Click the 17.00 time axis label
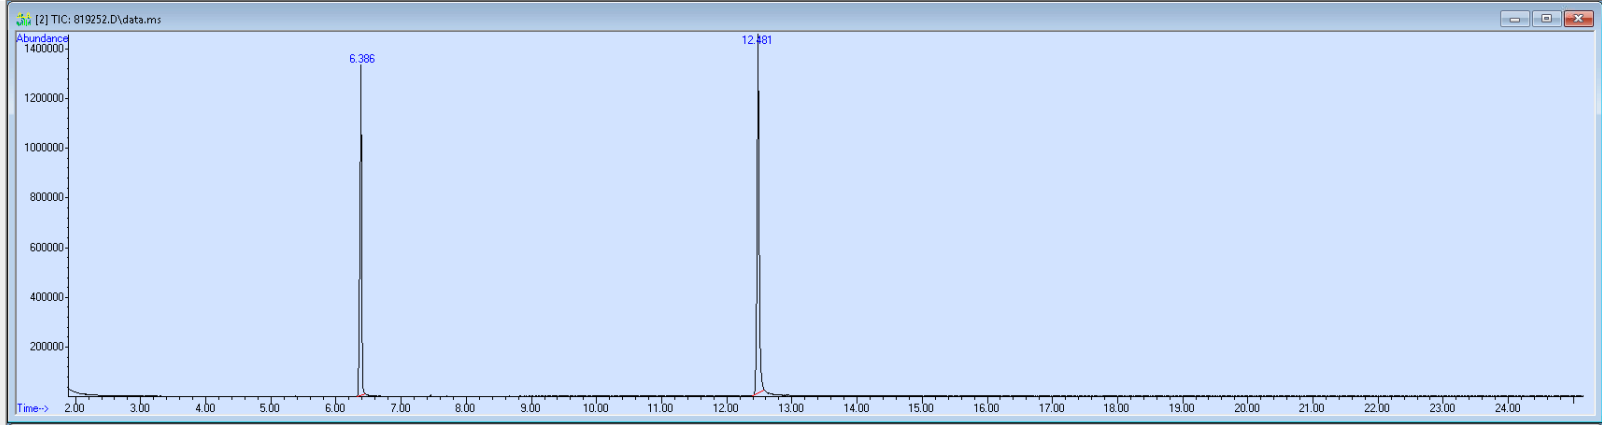The image size is (1602, 425). click(x=1051, y=408)
